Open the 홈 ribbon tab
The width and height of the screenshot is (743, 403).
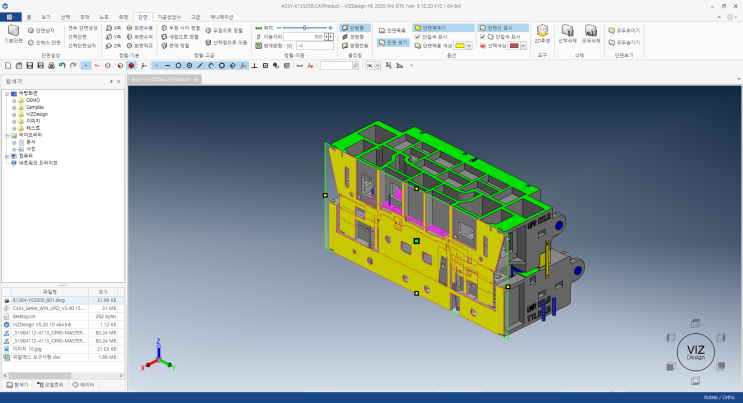pos(29,17)
